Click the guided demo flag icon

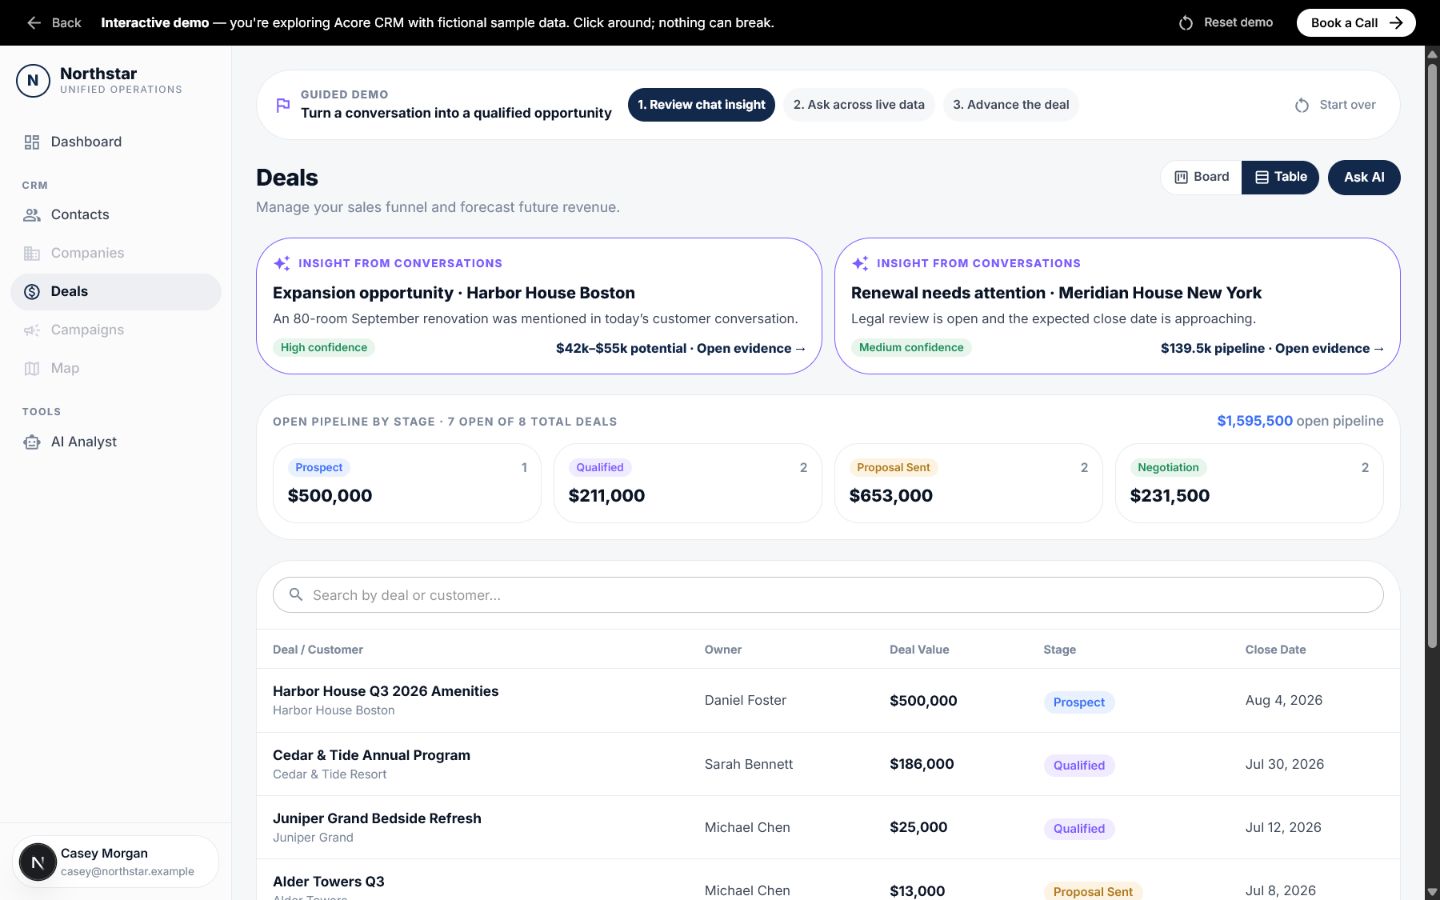point(283,104)
